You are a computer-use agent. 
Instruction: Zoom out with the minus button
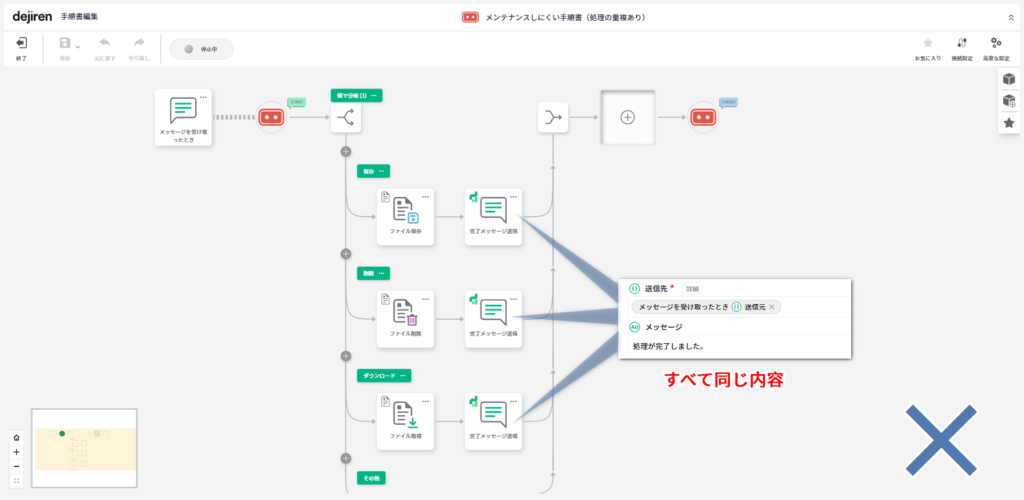tap(16, 466)
